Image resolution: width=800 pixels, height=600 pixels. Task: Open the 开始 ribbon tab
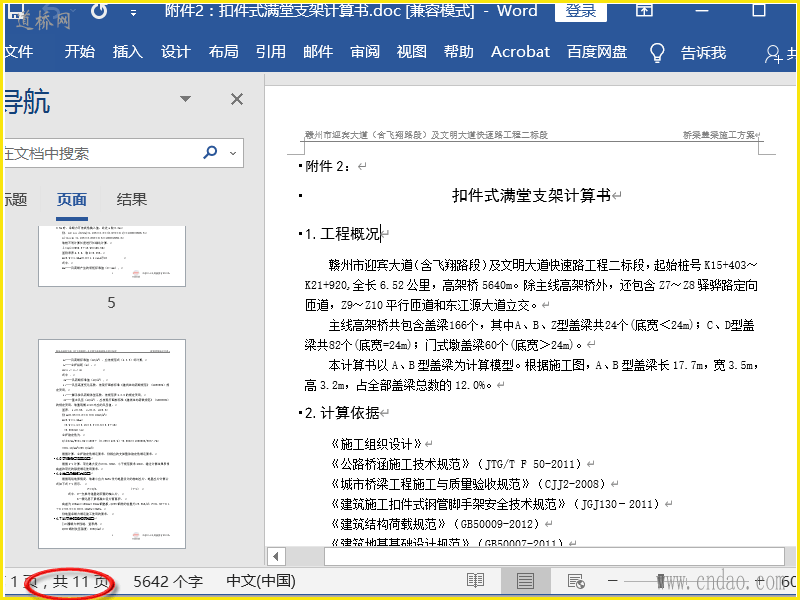[79, 52]
